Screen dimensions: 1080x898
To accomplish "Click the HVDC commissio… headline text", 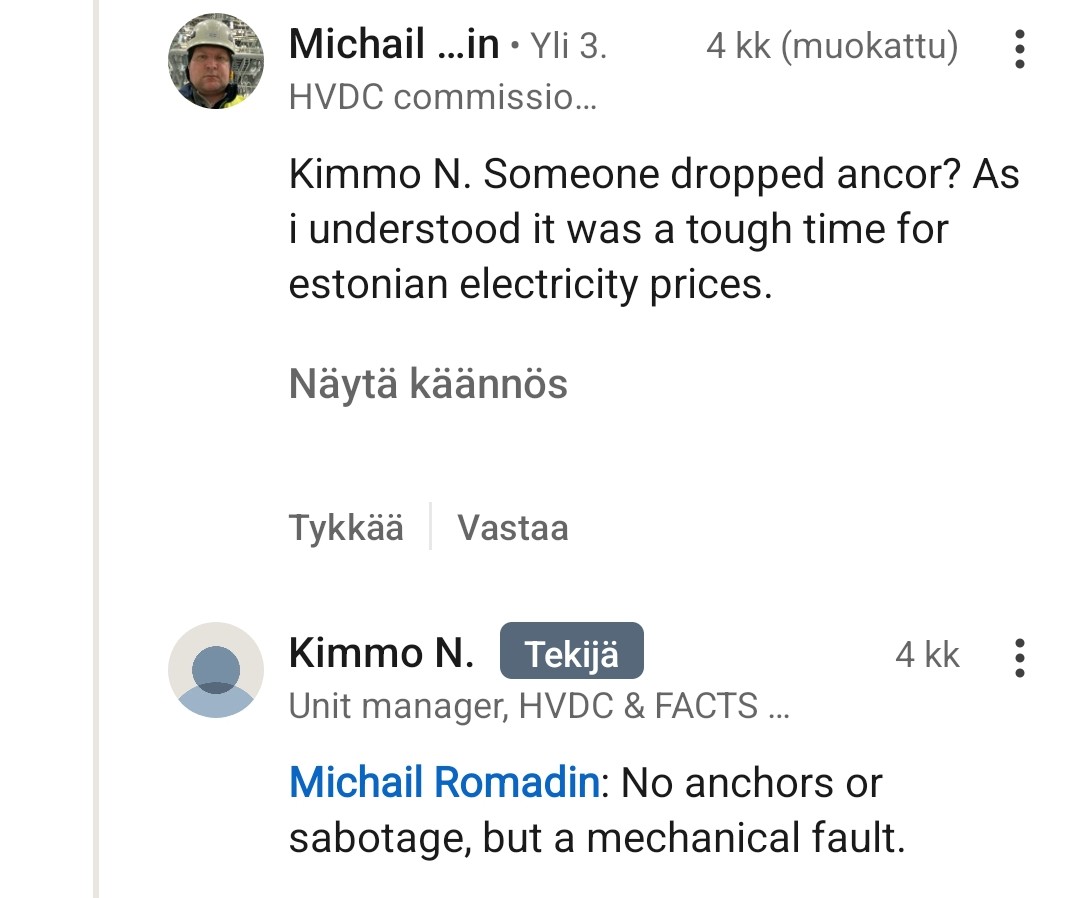I will click(442, 97).
